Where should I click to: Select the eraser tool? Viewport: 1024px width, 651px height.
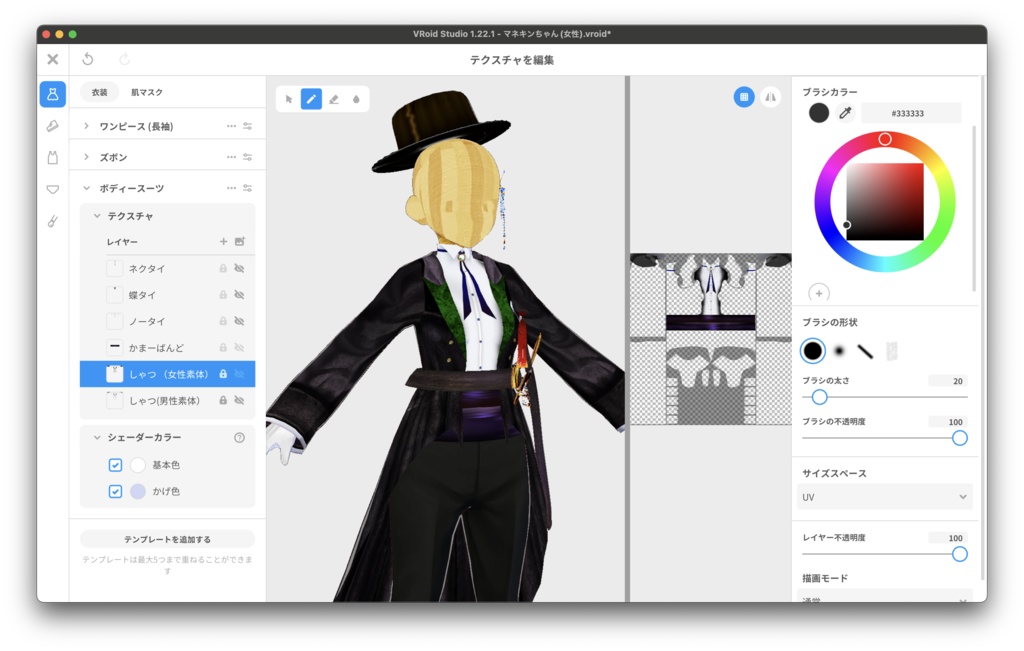pos(334,99)
